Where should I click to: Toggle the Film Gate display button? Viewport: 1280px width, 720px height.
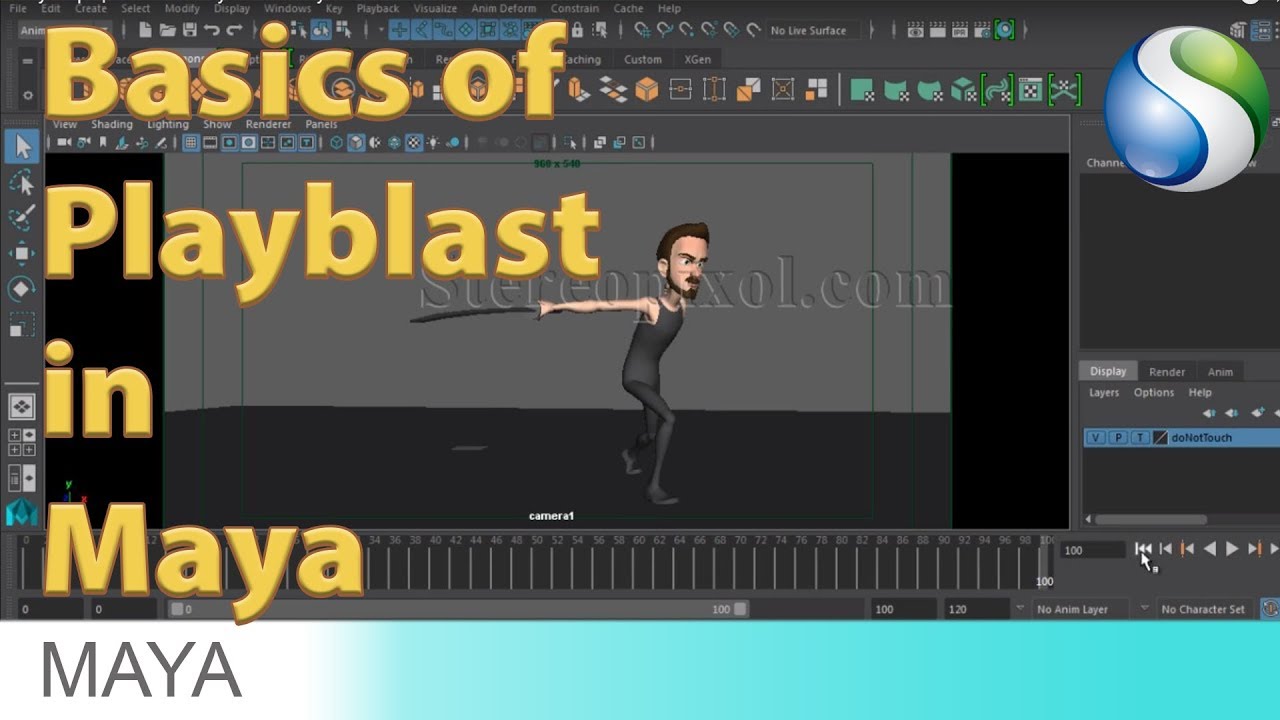pyautogui.click(x=210, y=143)
